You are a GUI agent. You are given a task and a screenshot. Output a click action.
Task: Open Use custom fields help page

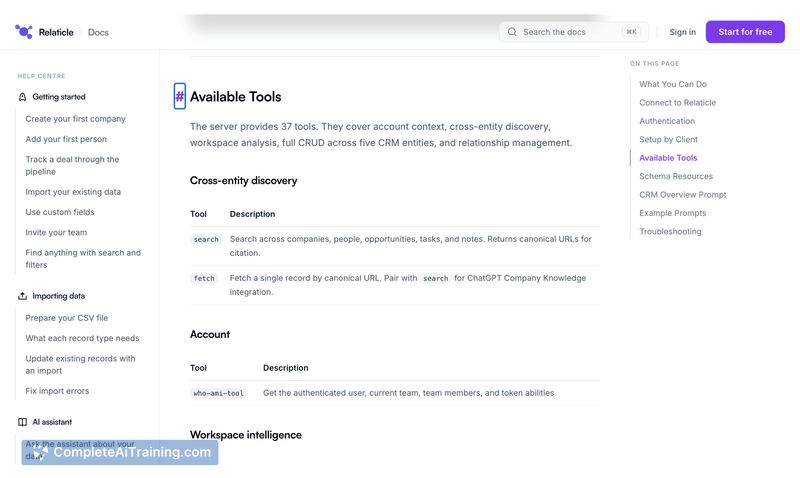[60, 212]
